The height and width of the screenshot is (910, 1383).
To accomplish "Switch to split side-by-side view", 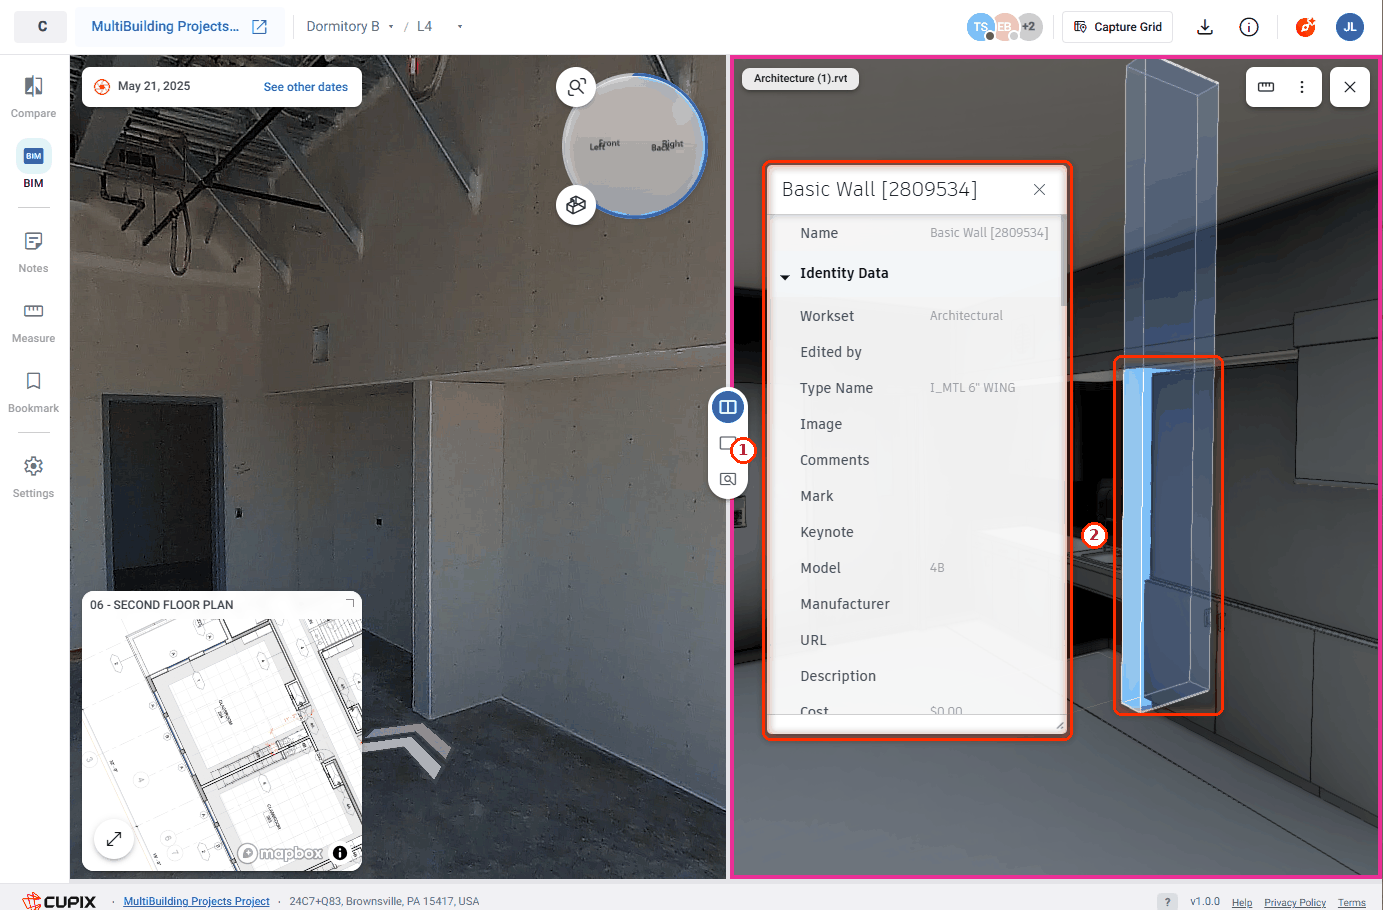I will (728, 407).
